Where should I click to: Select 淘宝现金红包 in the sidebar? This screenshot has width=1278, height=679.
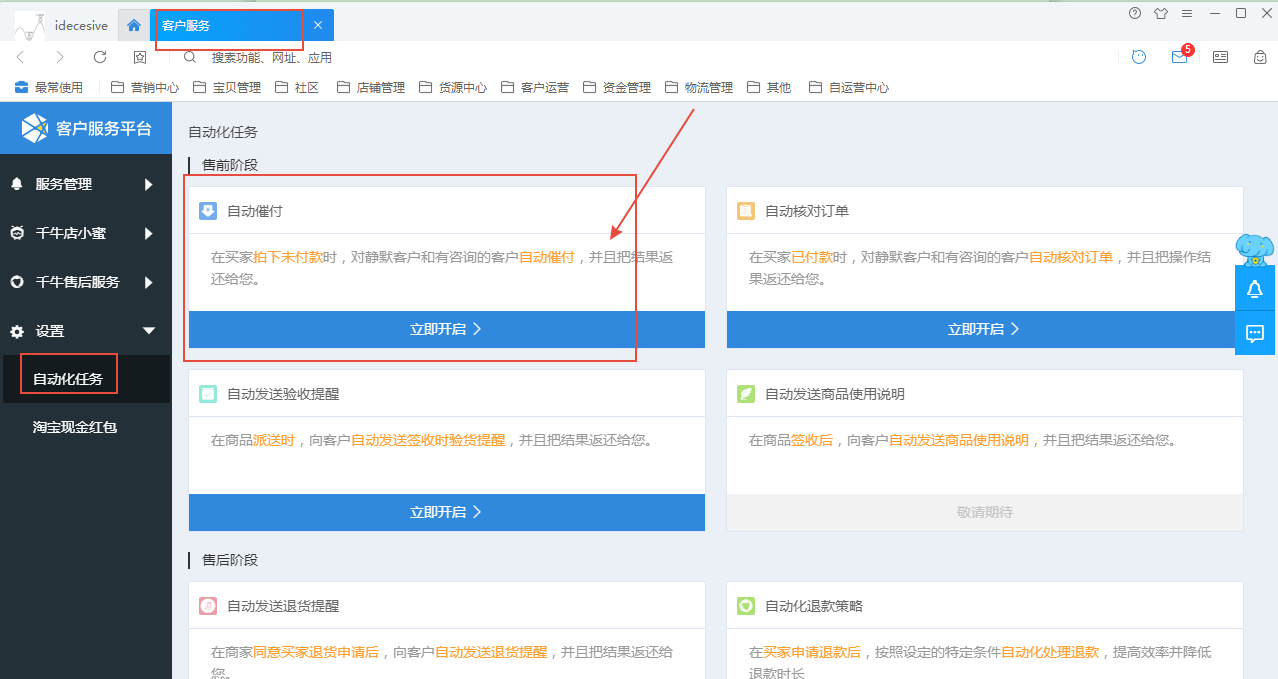[x=75, y=427]
